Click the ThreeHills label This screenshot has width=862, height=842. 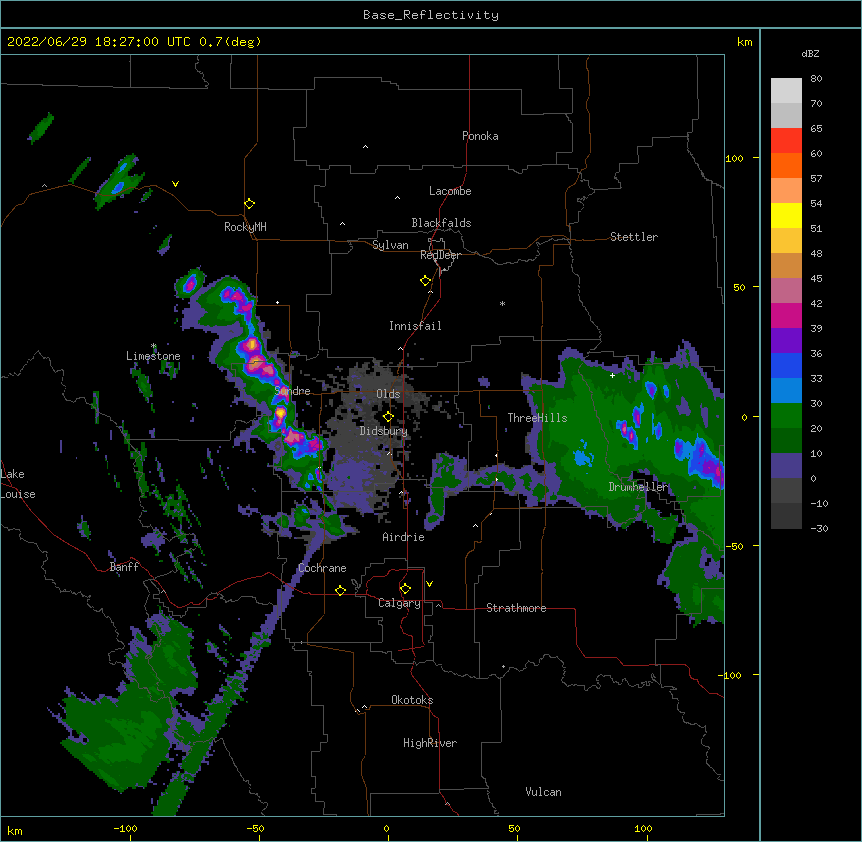pyautogui.click(x=537, y=418)
